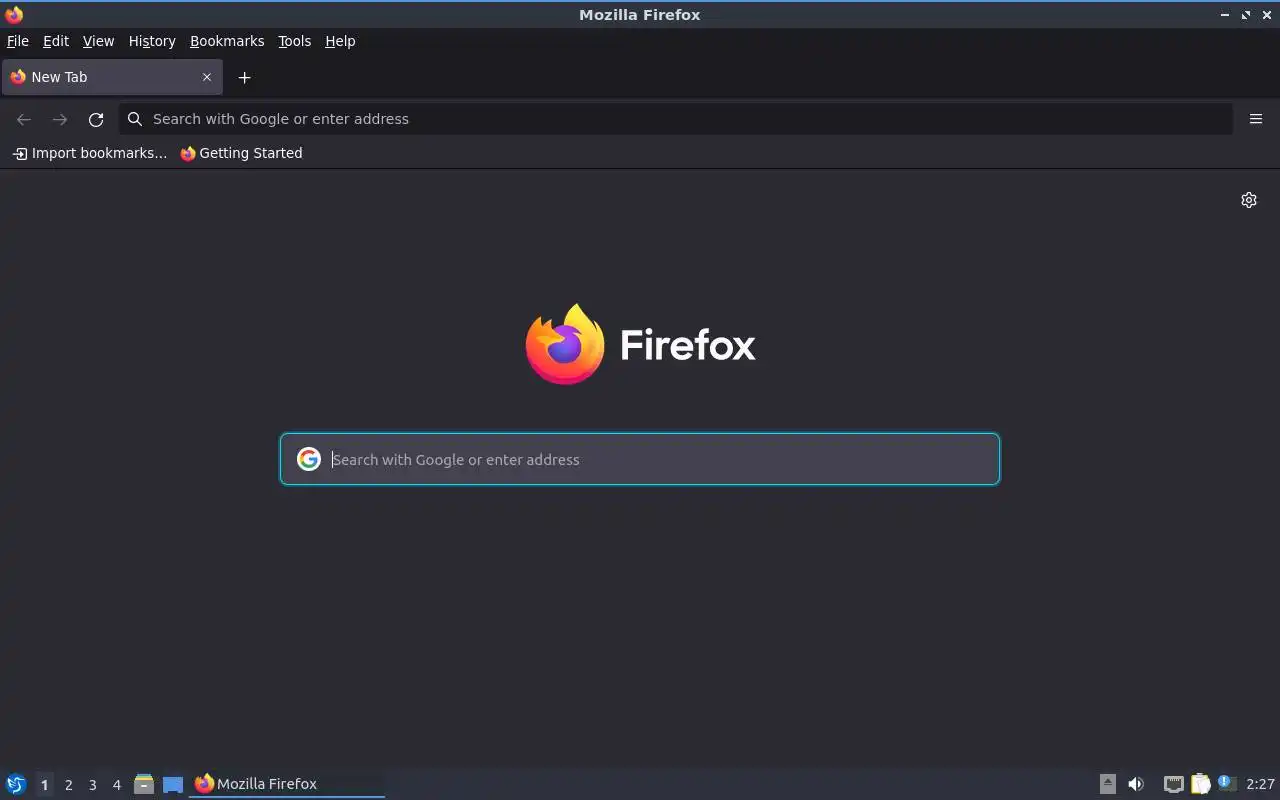Close the New Tab tab
Screen dimensions: 1280x800
coord(207,77)
